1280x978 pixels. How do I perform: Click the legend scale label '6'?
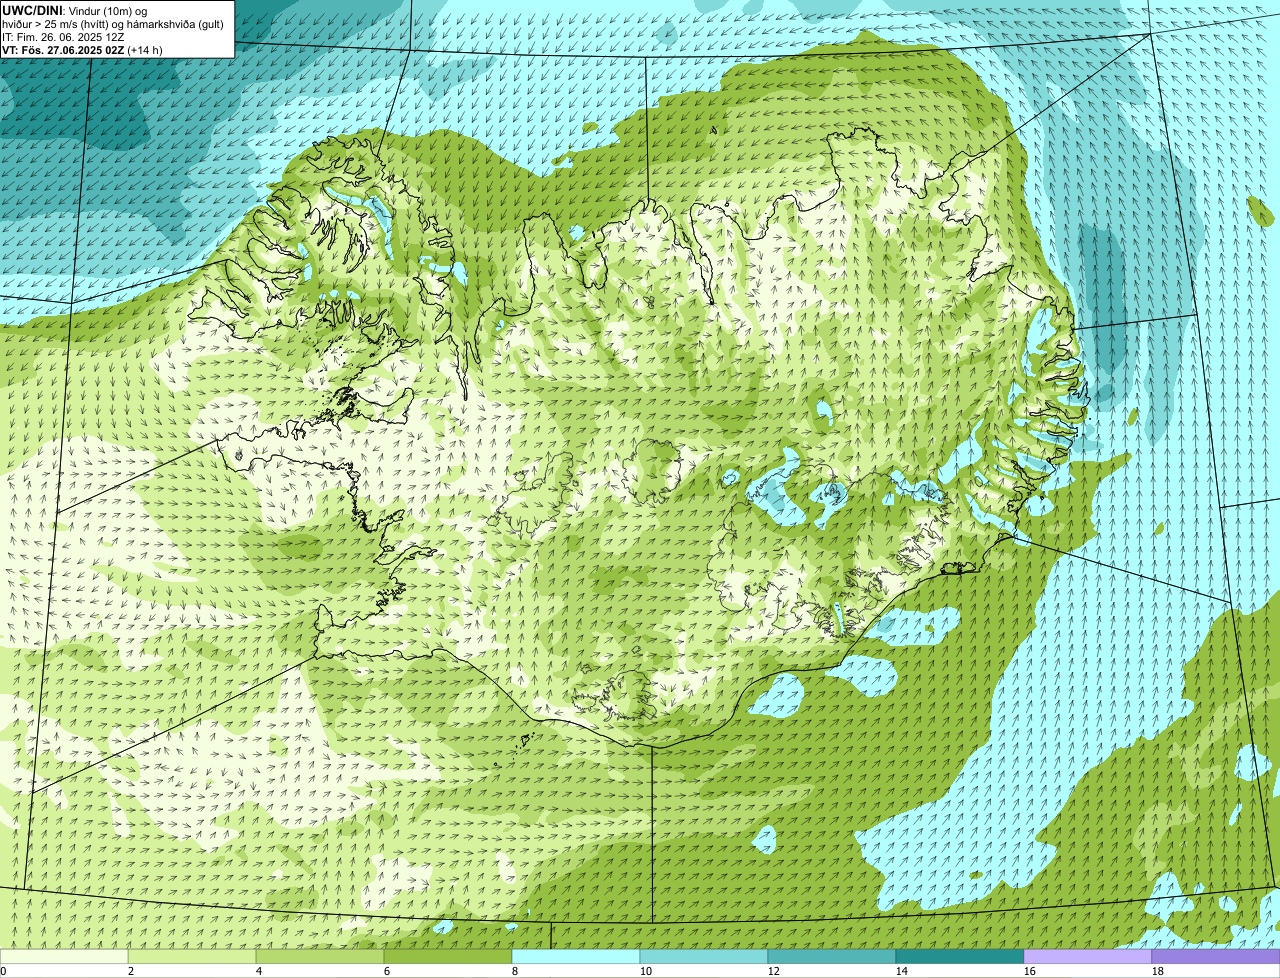pos(387,971)
